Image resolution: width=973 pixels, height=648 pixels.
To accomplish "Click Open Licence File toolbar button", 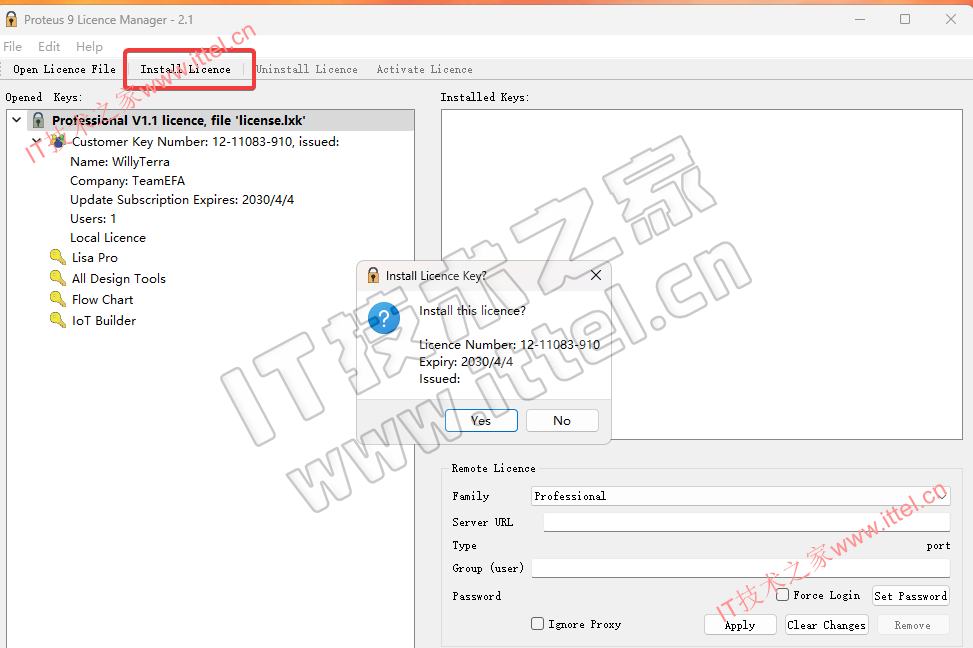I will tap(65, 69).
